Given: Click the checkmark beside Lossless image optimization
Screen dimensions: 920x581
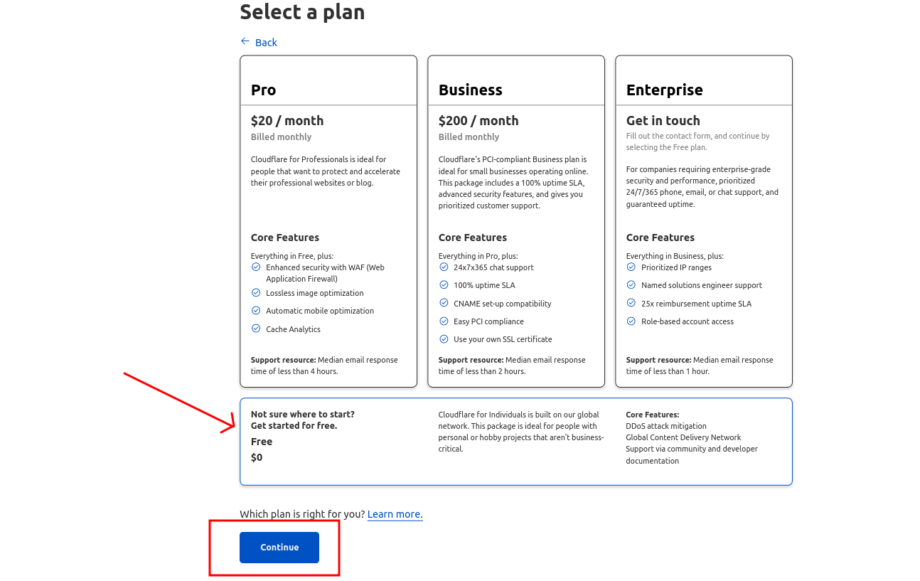Looking at the screenshot, I should [x=256, y=292].
